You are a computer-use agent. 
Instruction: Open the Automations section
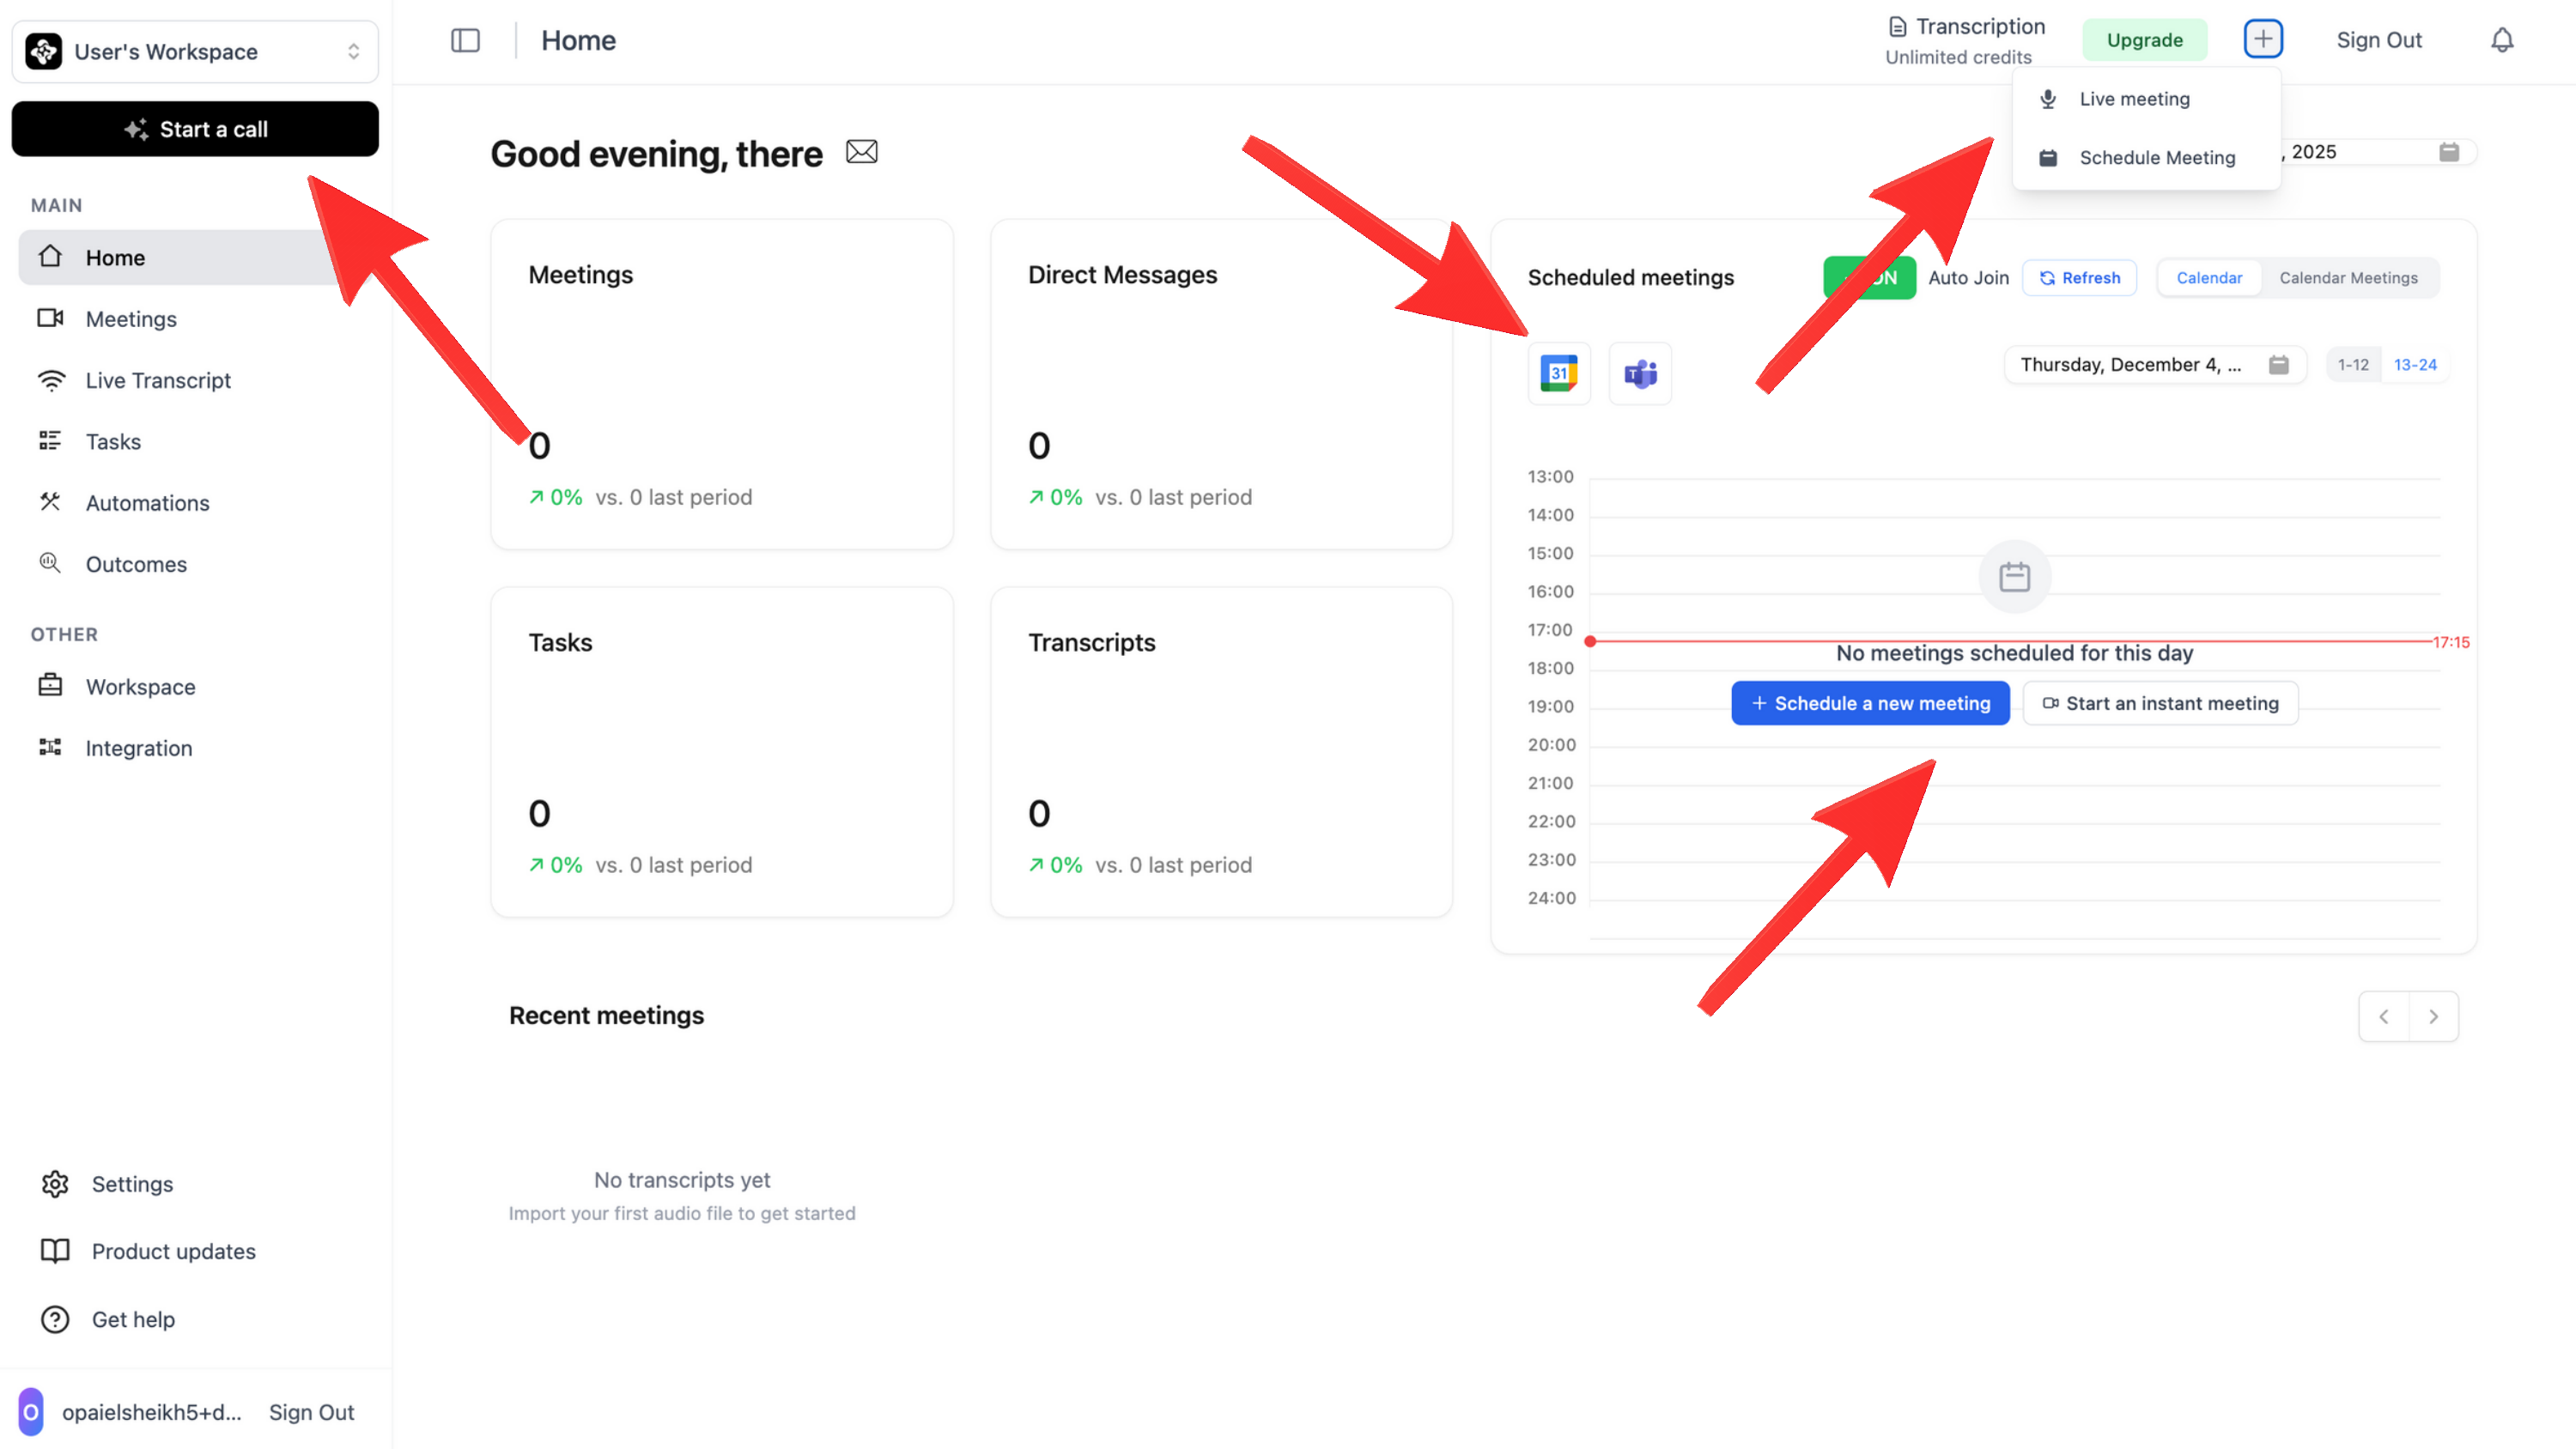tap(147, 502)
